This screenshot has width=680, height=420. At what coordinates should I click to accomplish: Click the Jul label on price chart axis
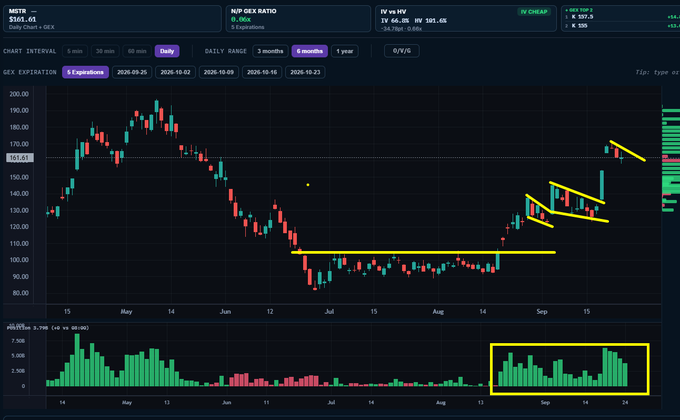pos(329,312)
